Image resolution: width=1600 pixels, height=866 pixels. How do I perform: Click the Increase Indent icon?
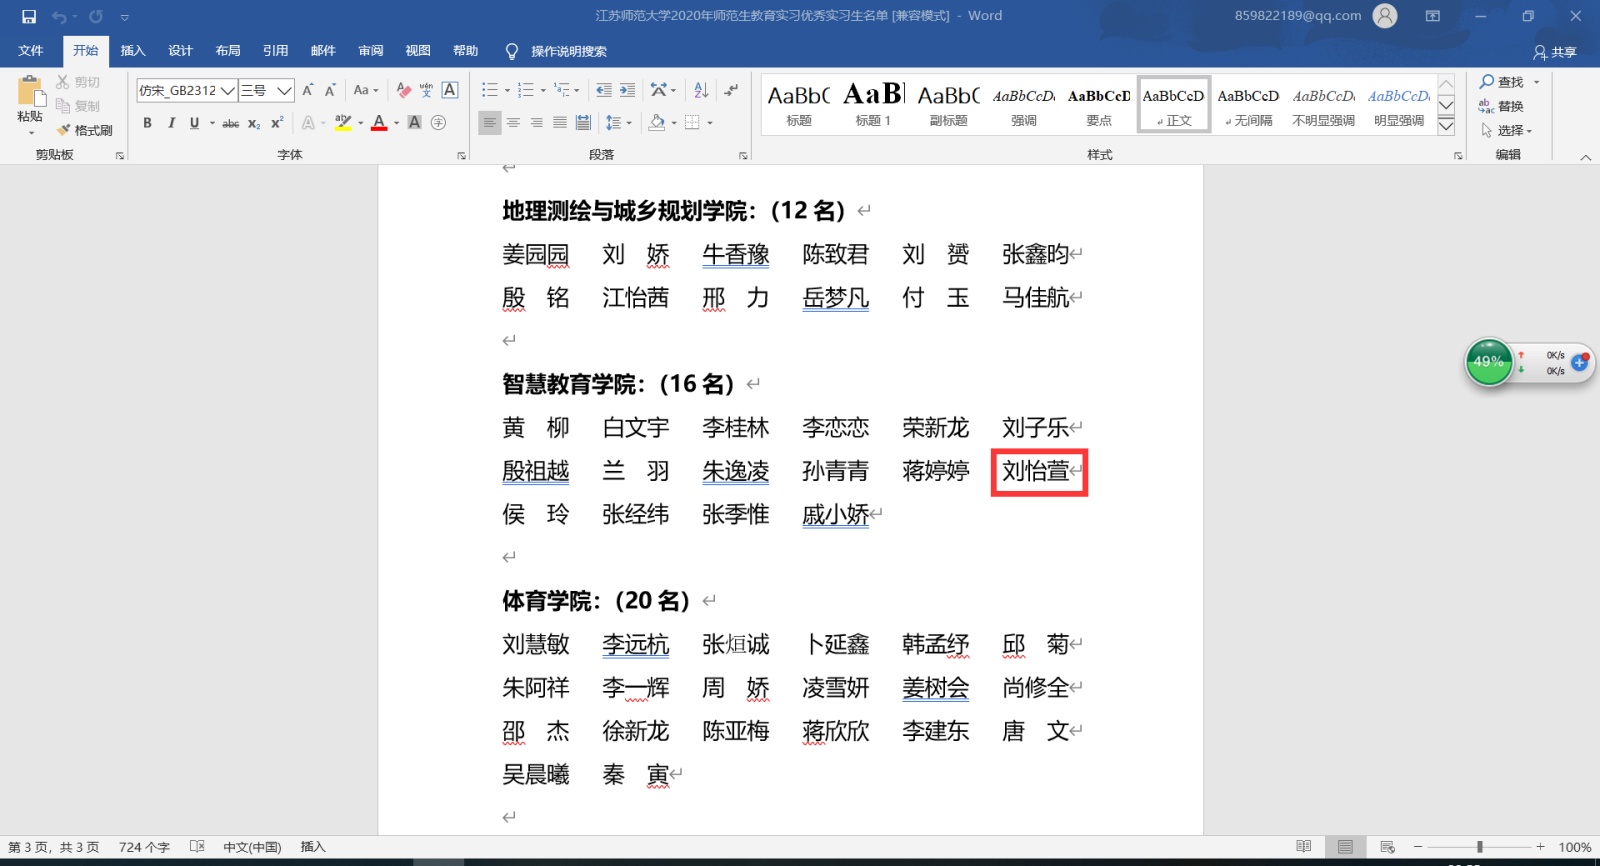point(627,90)
